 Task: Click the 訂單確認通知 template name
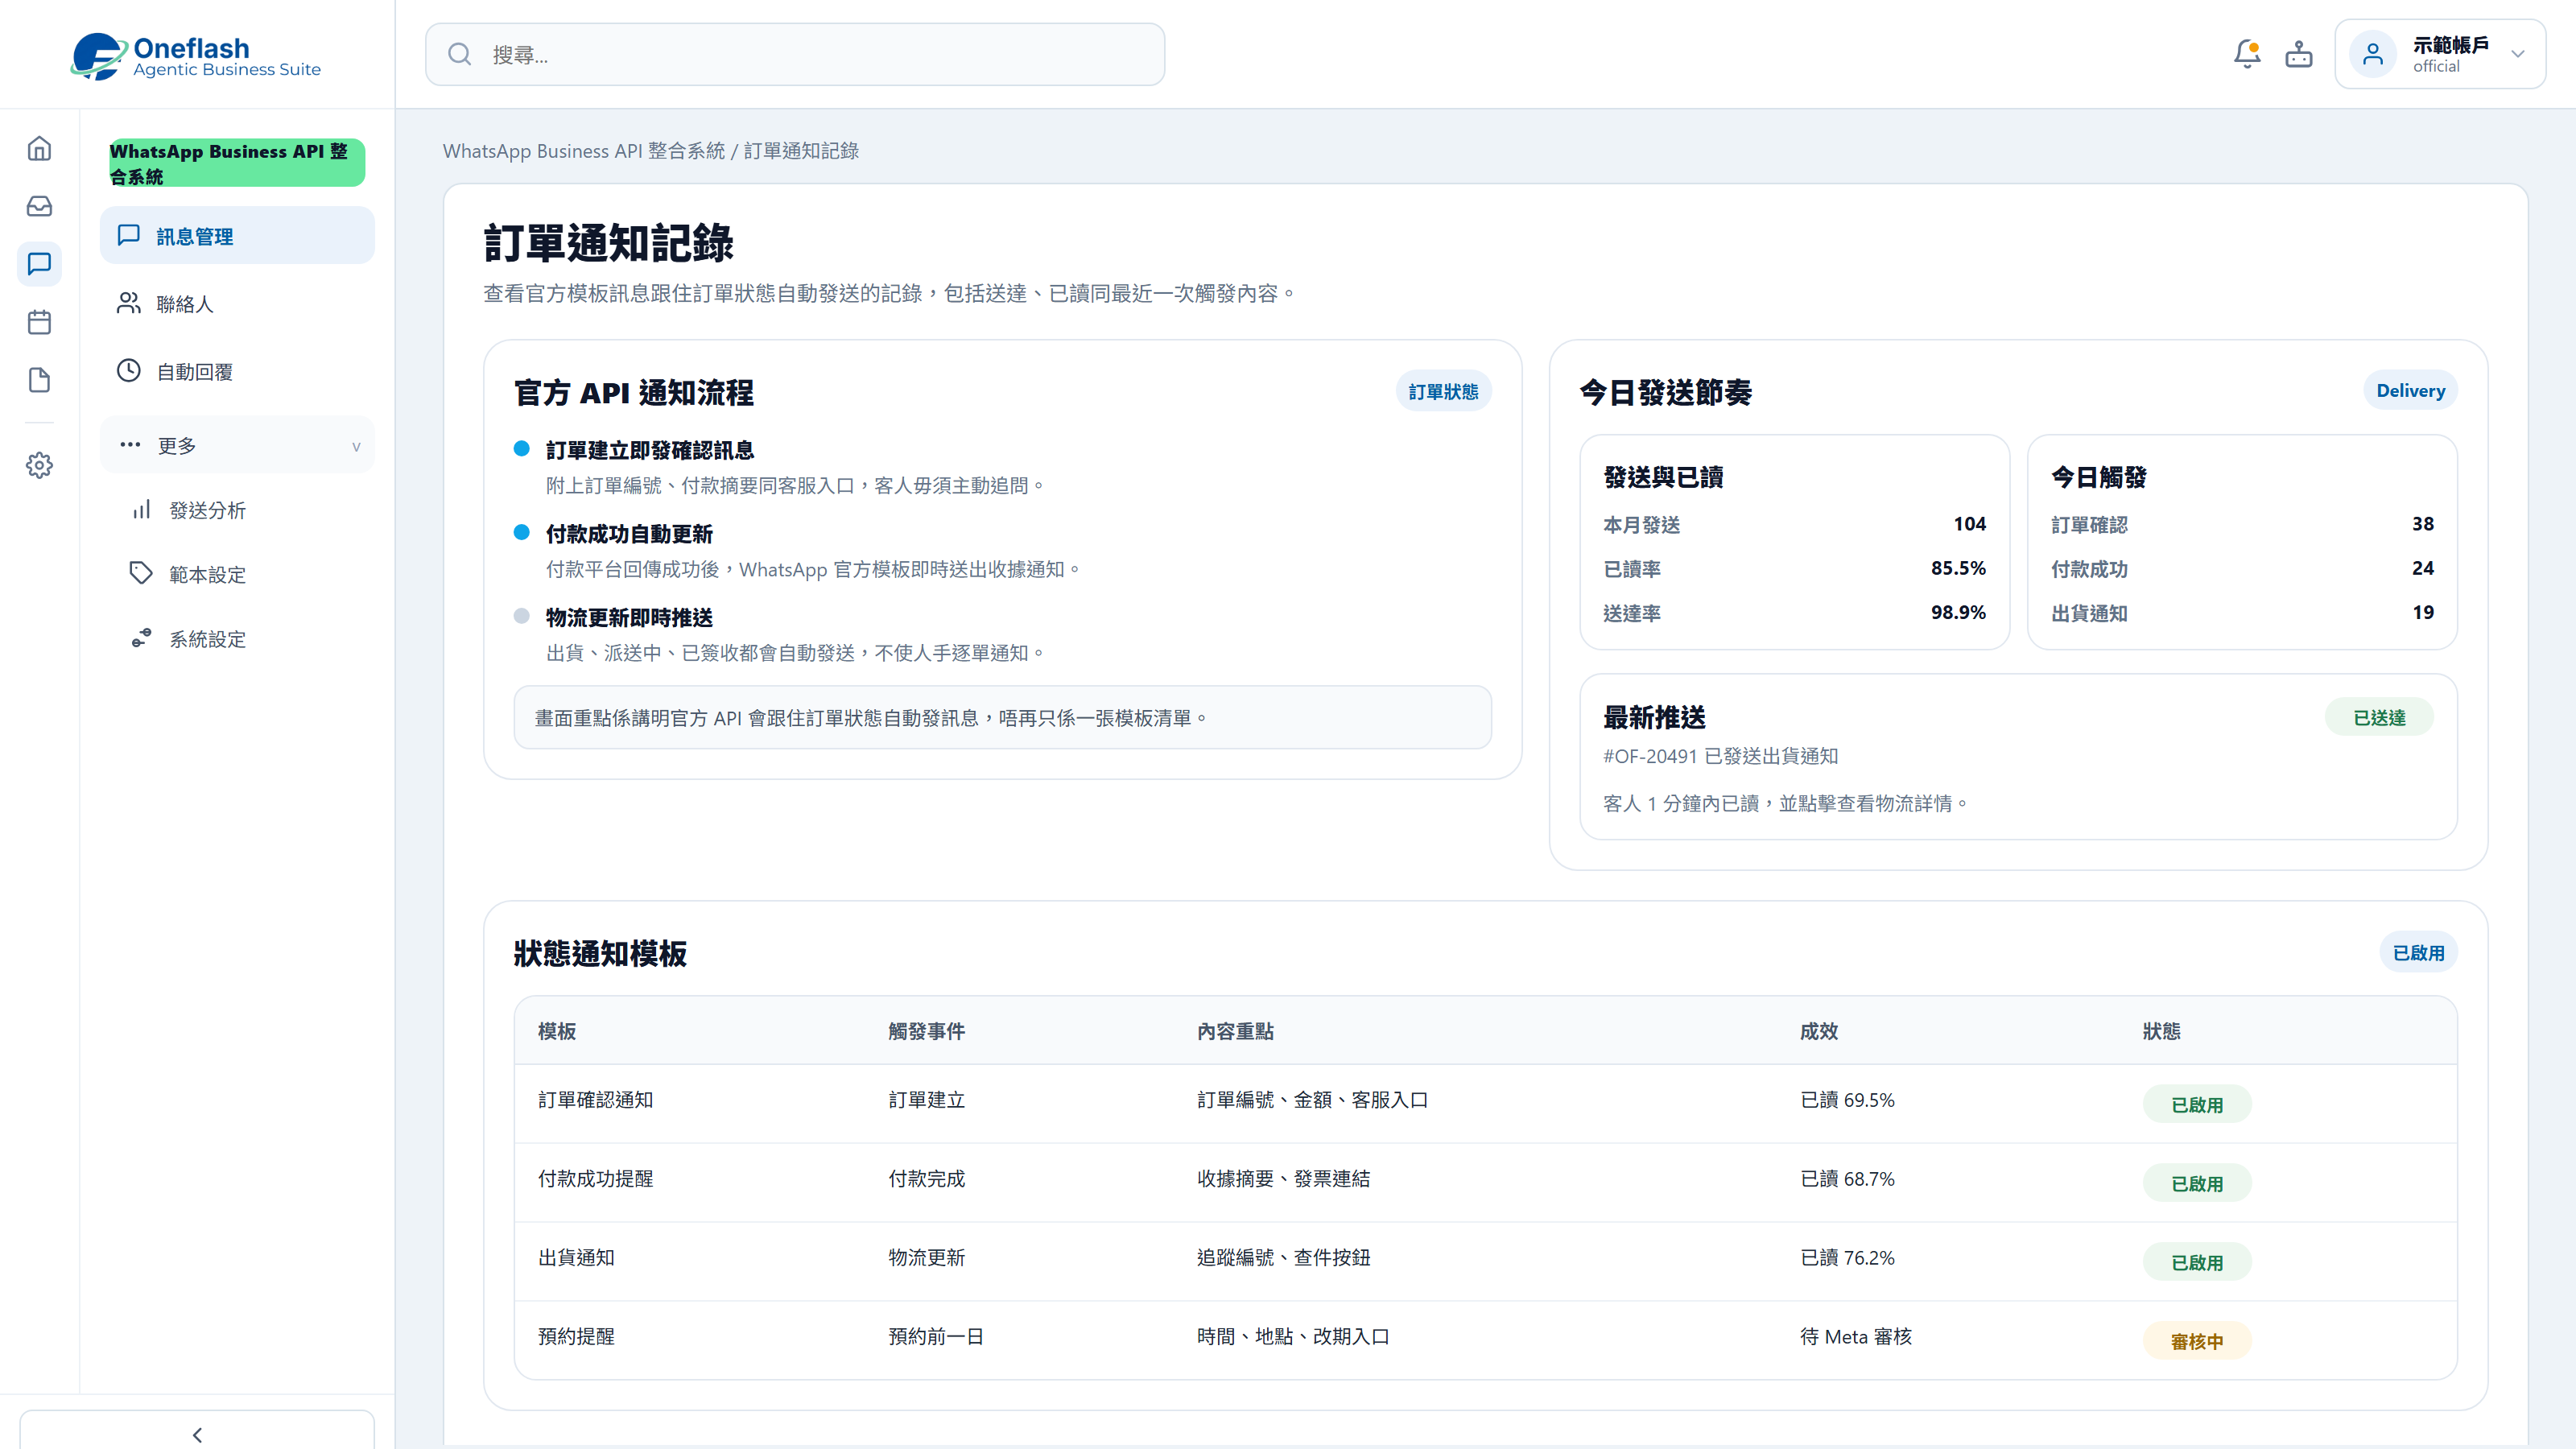(x=595, y=1099)
